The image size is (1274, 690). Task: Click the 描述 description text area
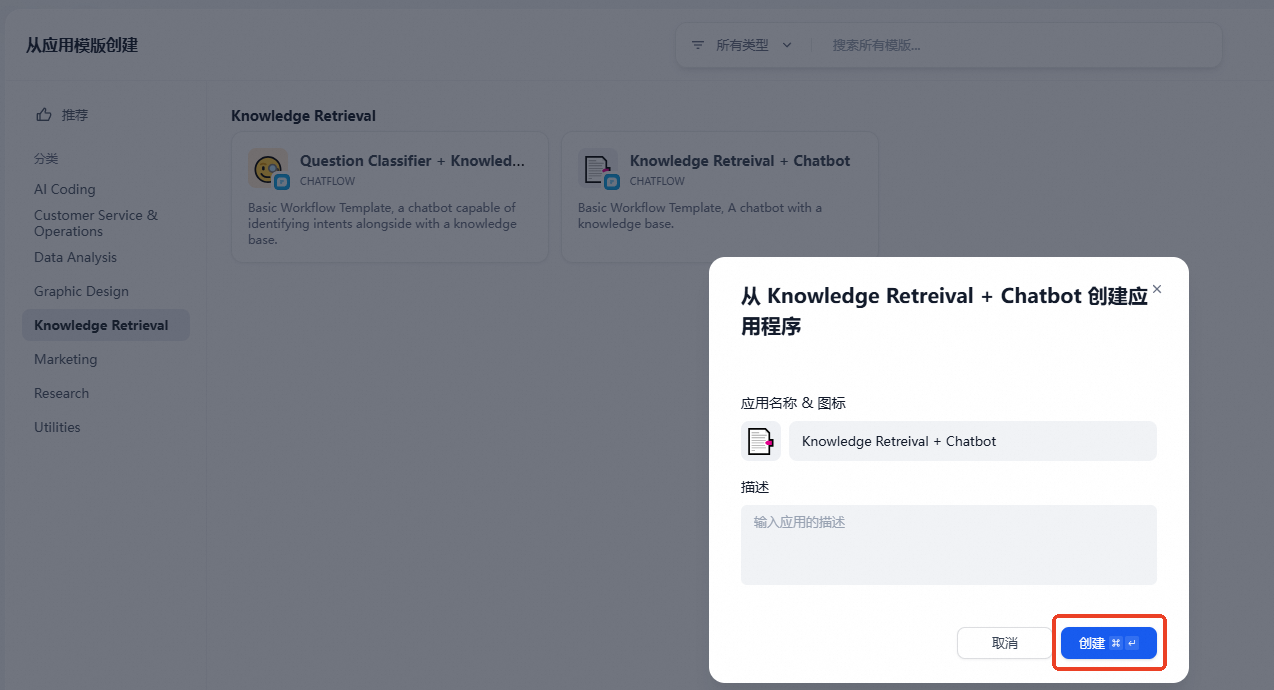coord(948,545)
